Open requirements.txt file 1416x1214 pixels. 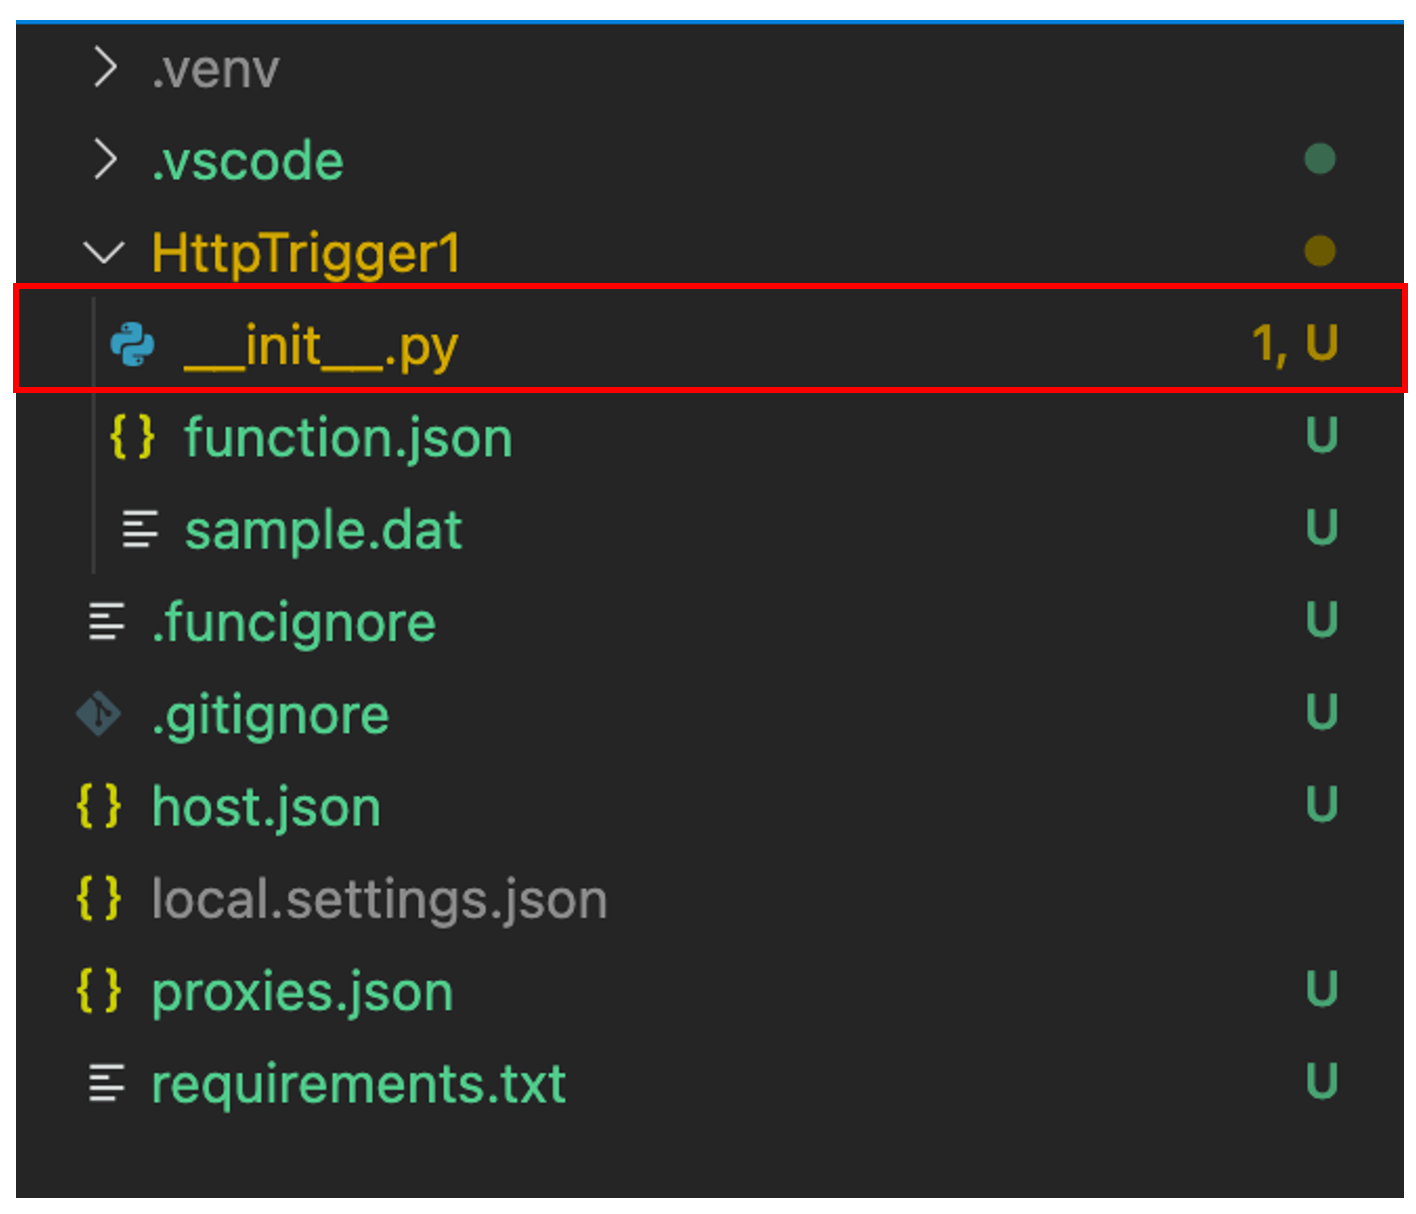pyautogui.click(x=358, y=1083)
